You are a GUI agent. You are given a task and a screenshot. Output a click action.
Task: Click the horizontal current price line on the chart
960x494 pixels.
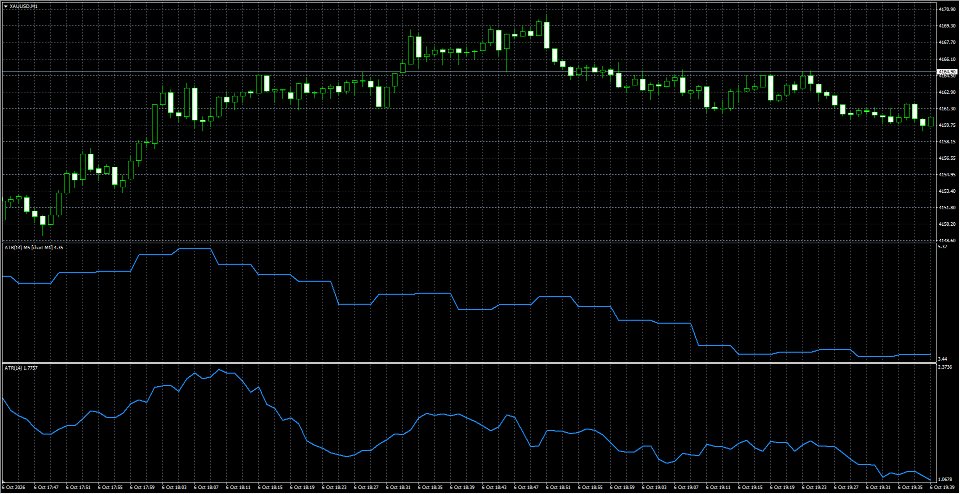[x=468, y=73]
